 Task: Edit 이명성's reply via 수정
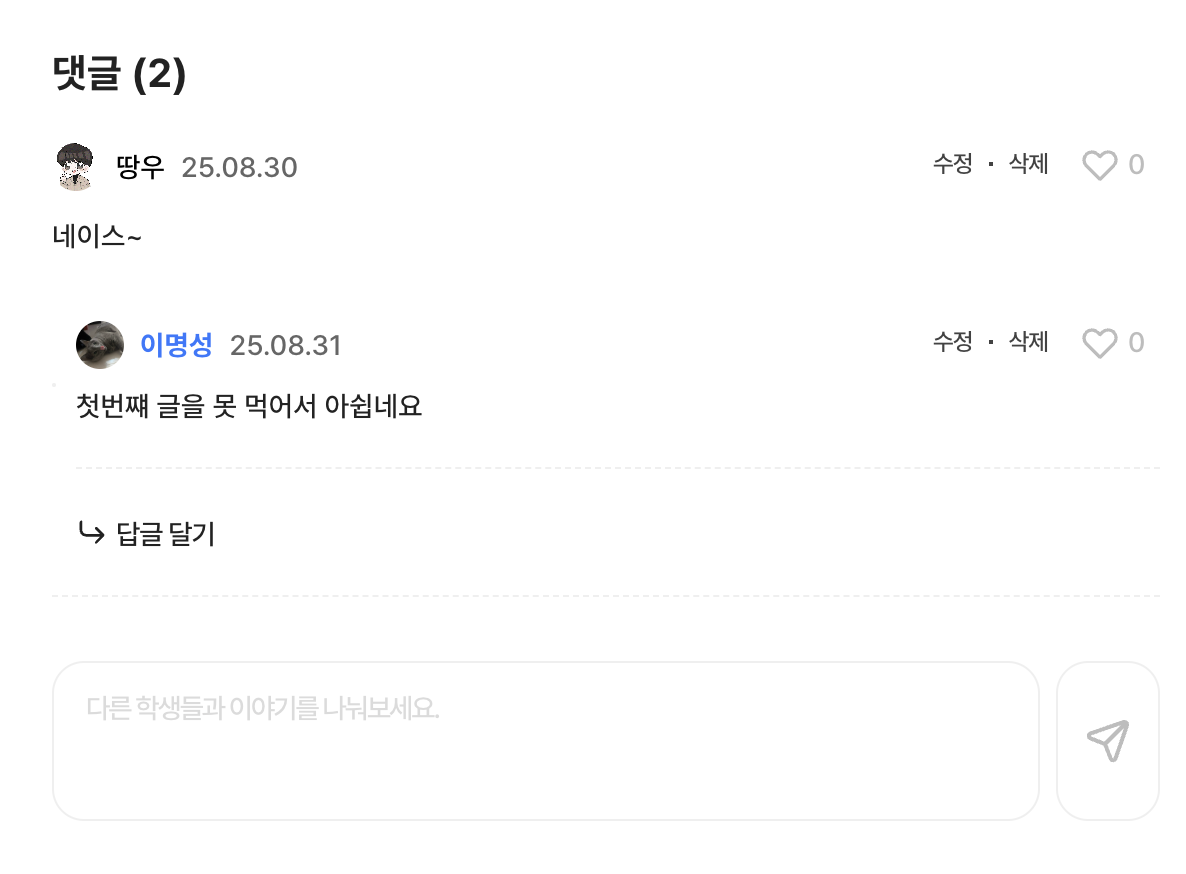(952, 343)
